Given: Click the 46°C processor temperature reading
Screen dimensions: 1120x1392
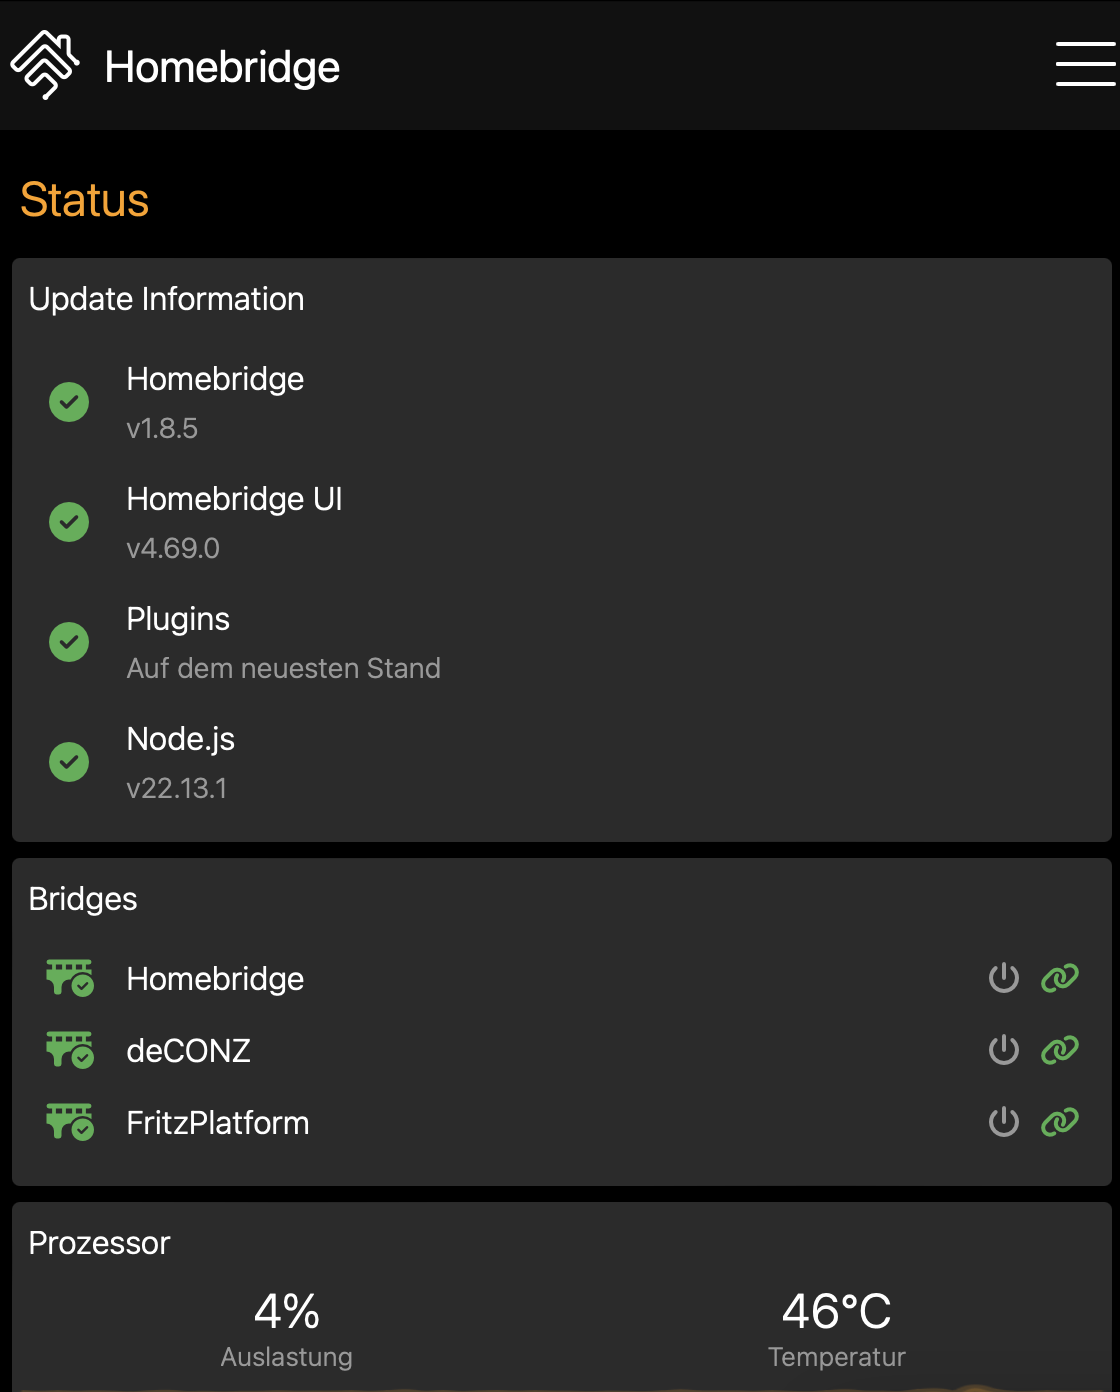Looking at the screenshot, I should [x=836, y=1312].
